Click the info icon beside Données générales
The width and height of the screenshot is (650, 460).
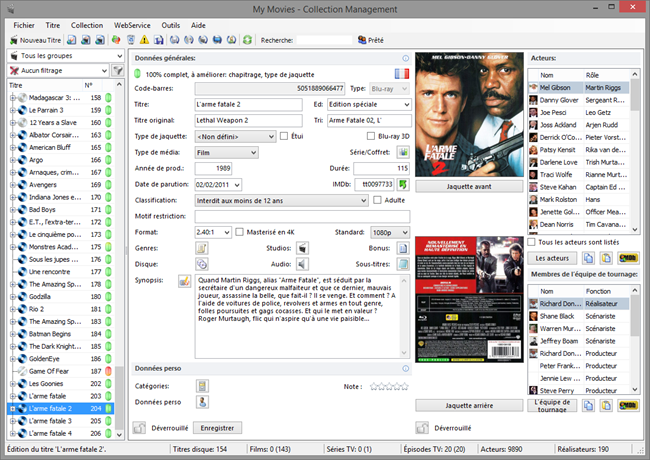click(x=405, y=58)
